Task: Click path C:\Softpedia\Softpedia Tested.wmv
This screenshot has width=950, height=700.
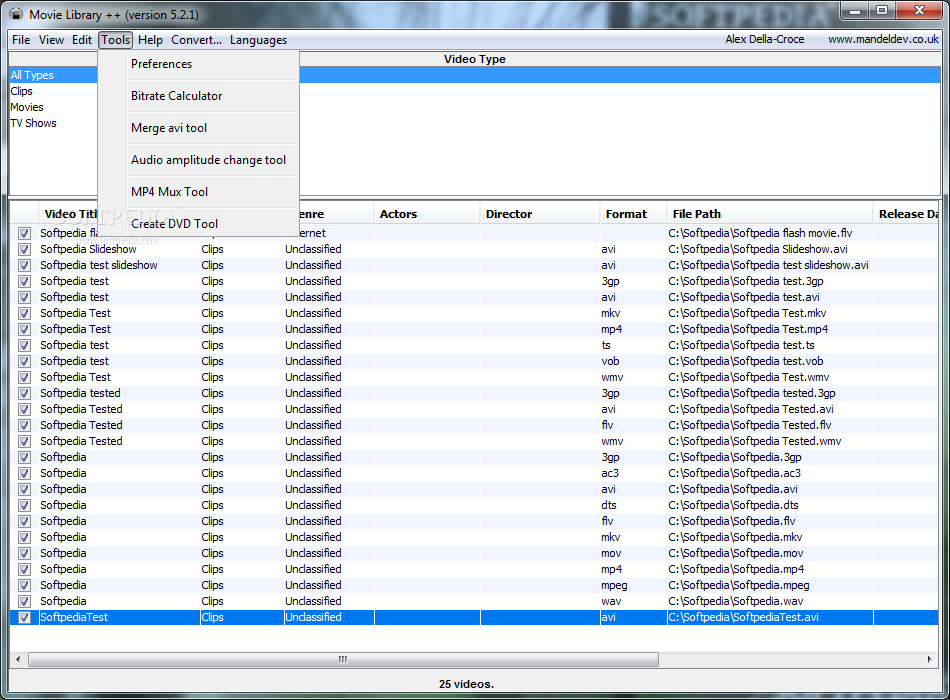Action: [x=755, y=441]
